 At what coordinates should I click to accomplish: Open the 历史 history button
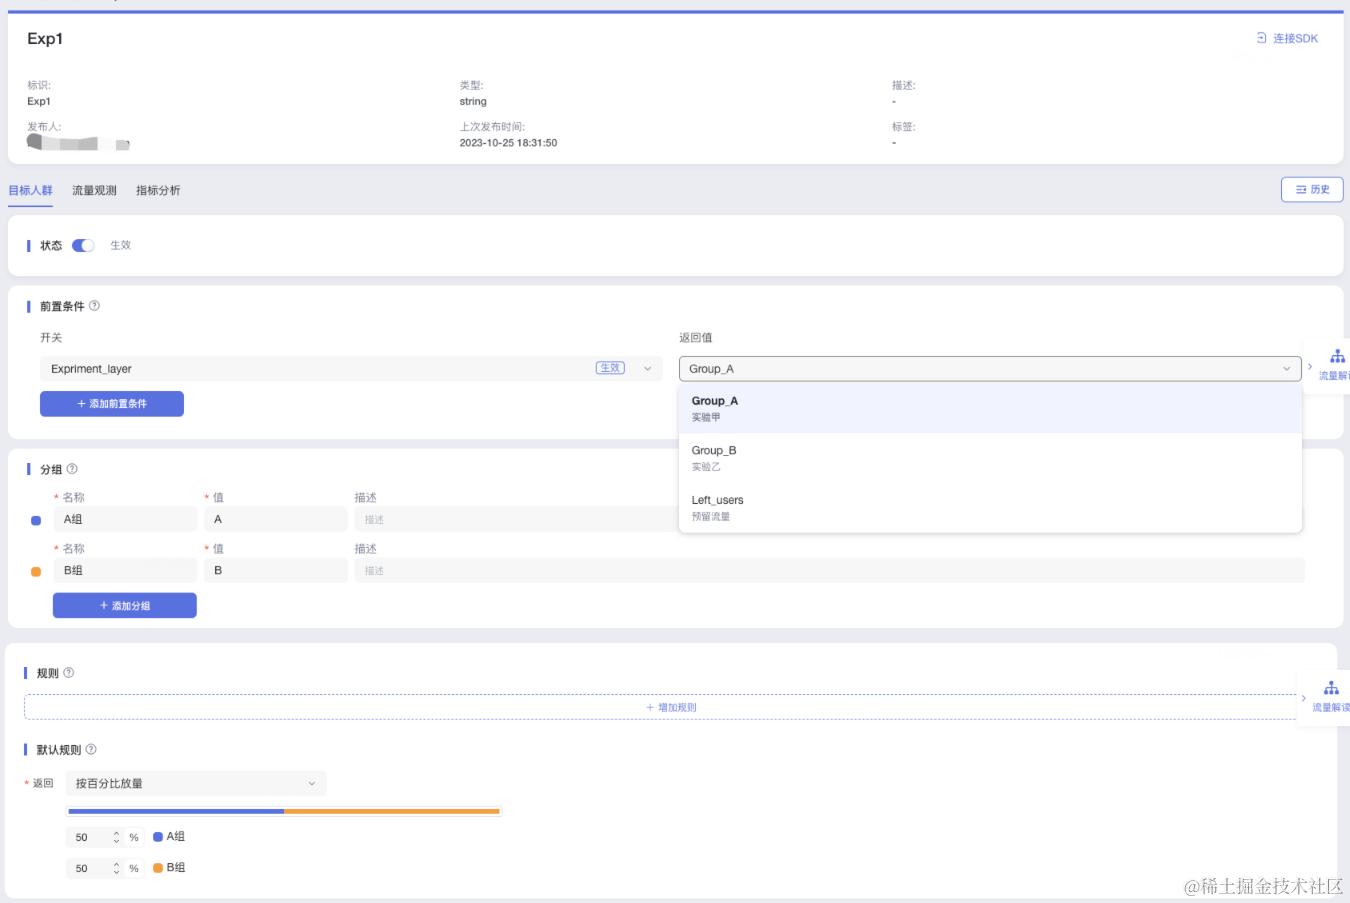(x=1312, y=189)
